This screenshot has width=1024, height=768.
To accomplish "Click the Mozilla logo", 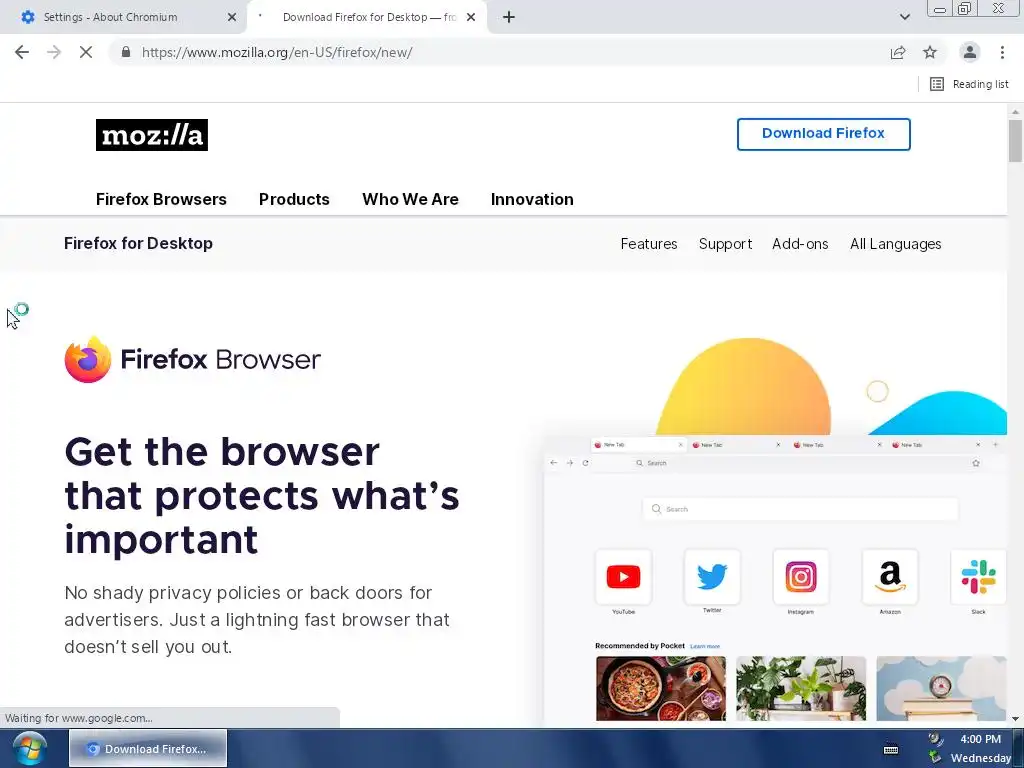I will [152, 135].
